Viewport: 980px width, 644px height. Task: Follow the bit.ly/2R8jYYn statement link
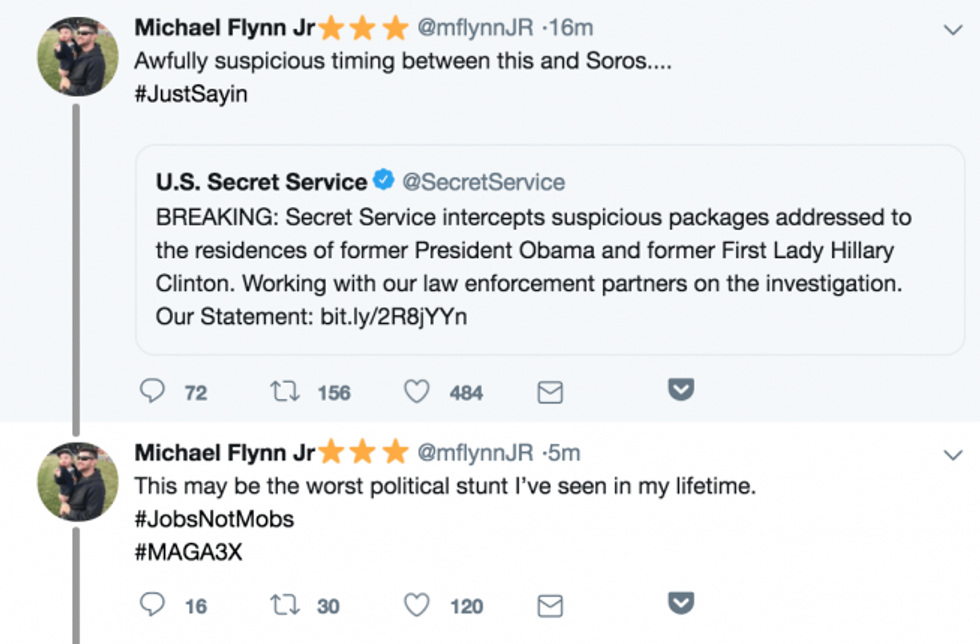pos(394,317)
